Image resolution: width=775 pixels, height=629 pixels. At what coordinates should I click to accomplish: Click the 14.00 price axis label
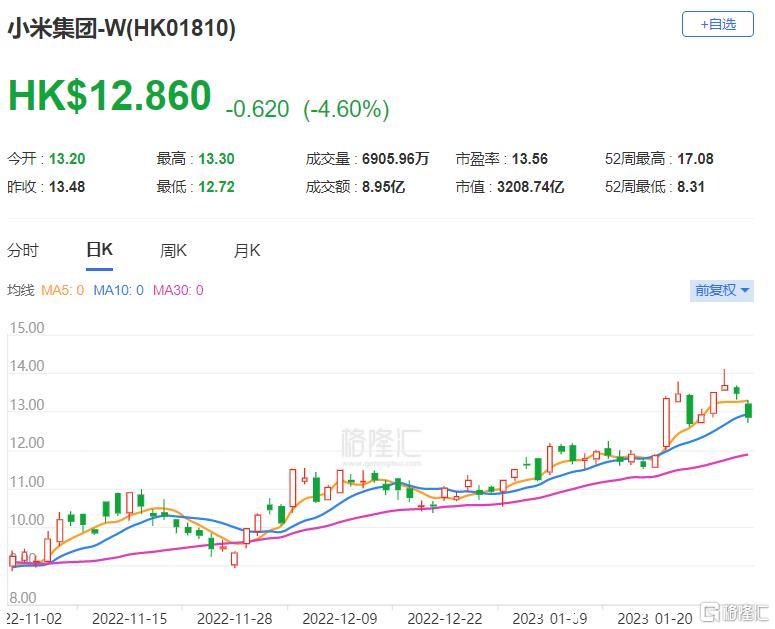(x=27, y=366)
